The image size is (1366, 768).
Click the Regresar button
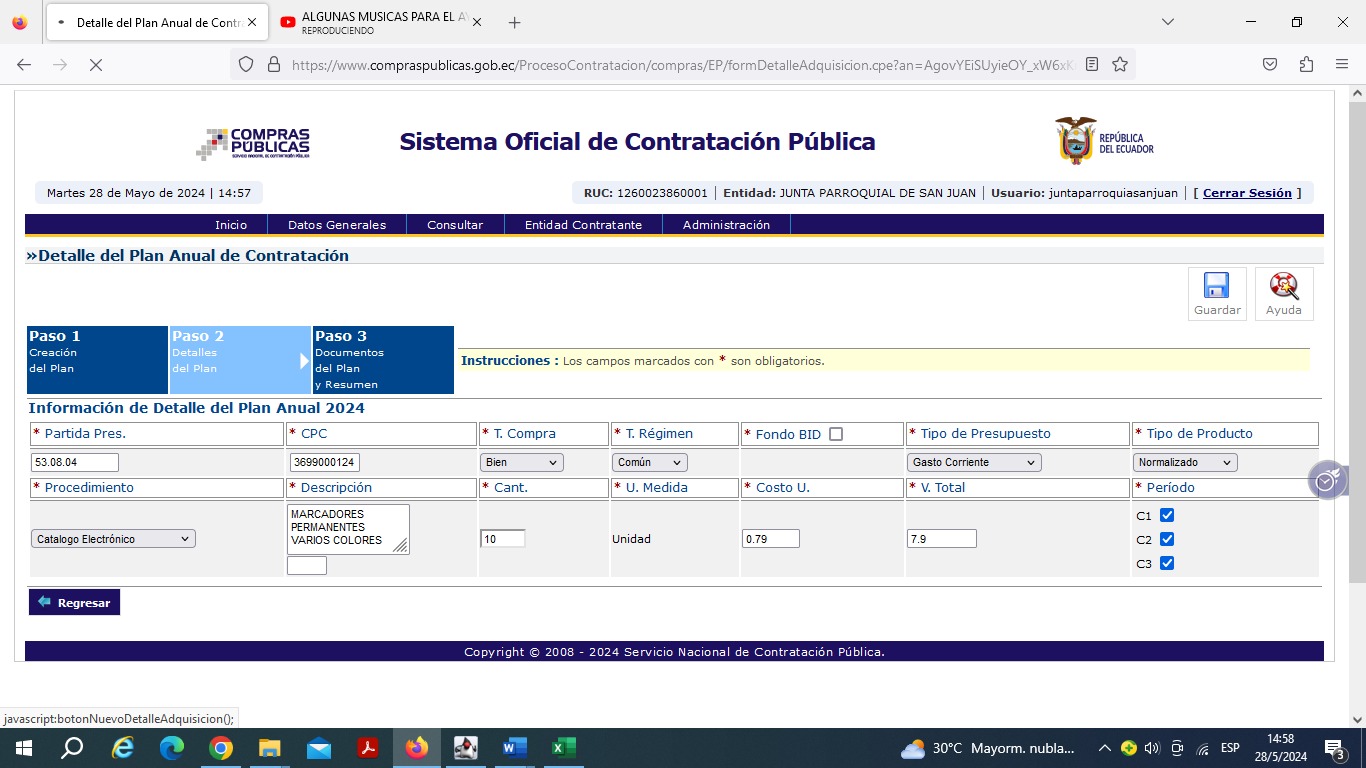[74, 602]
